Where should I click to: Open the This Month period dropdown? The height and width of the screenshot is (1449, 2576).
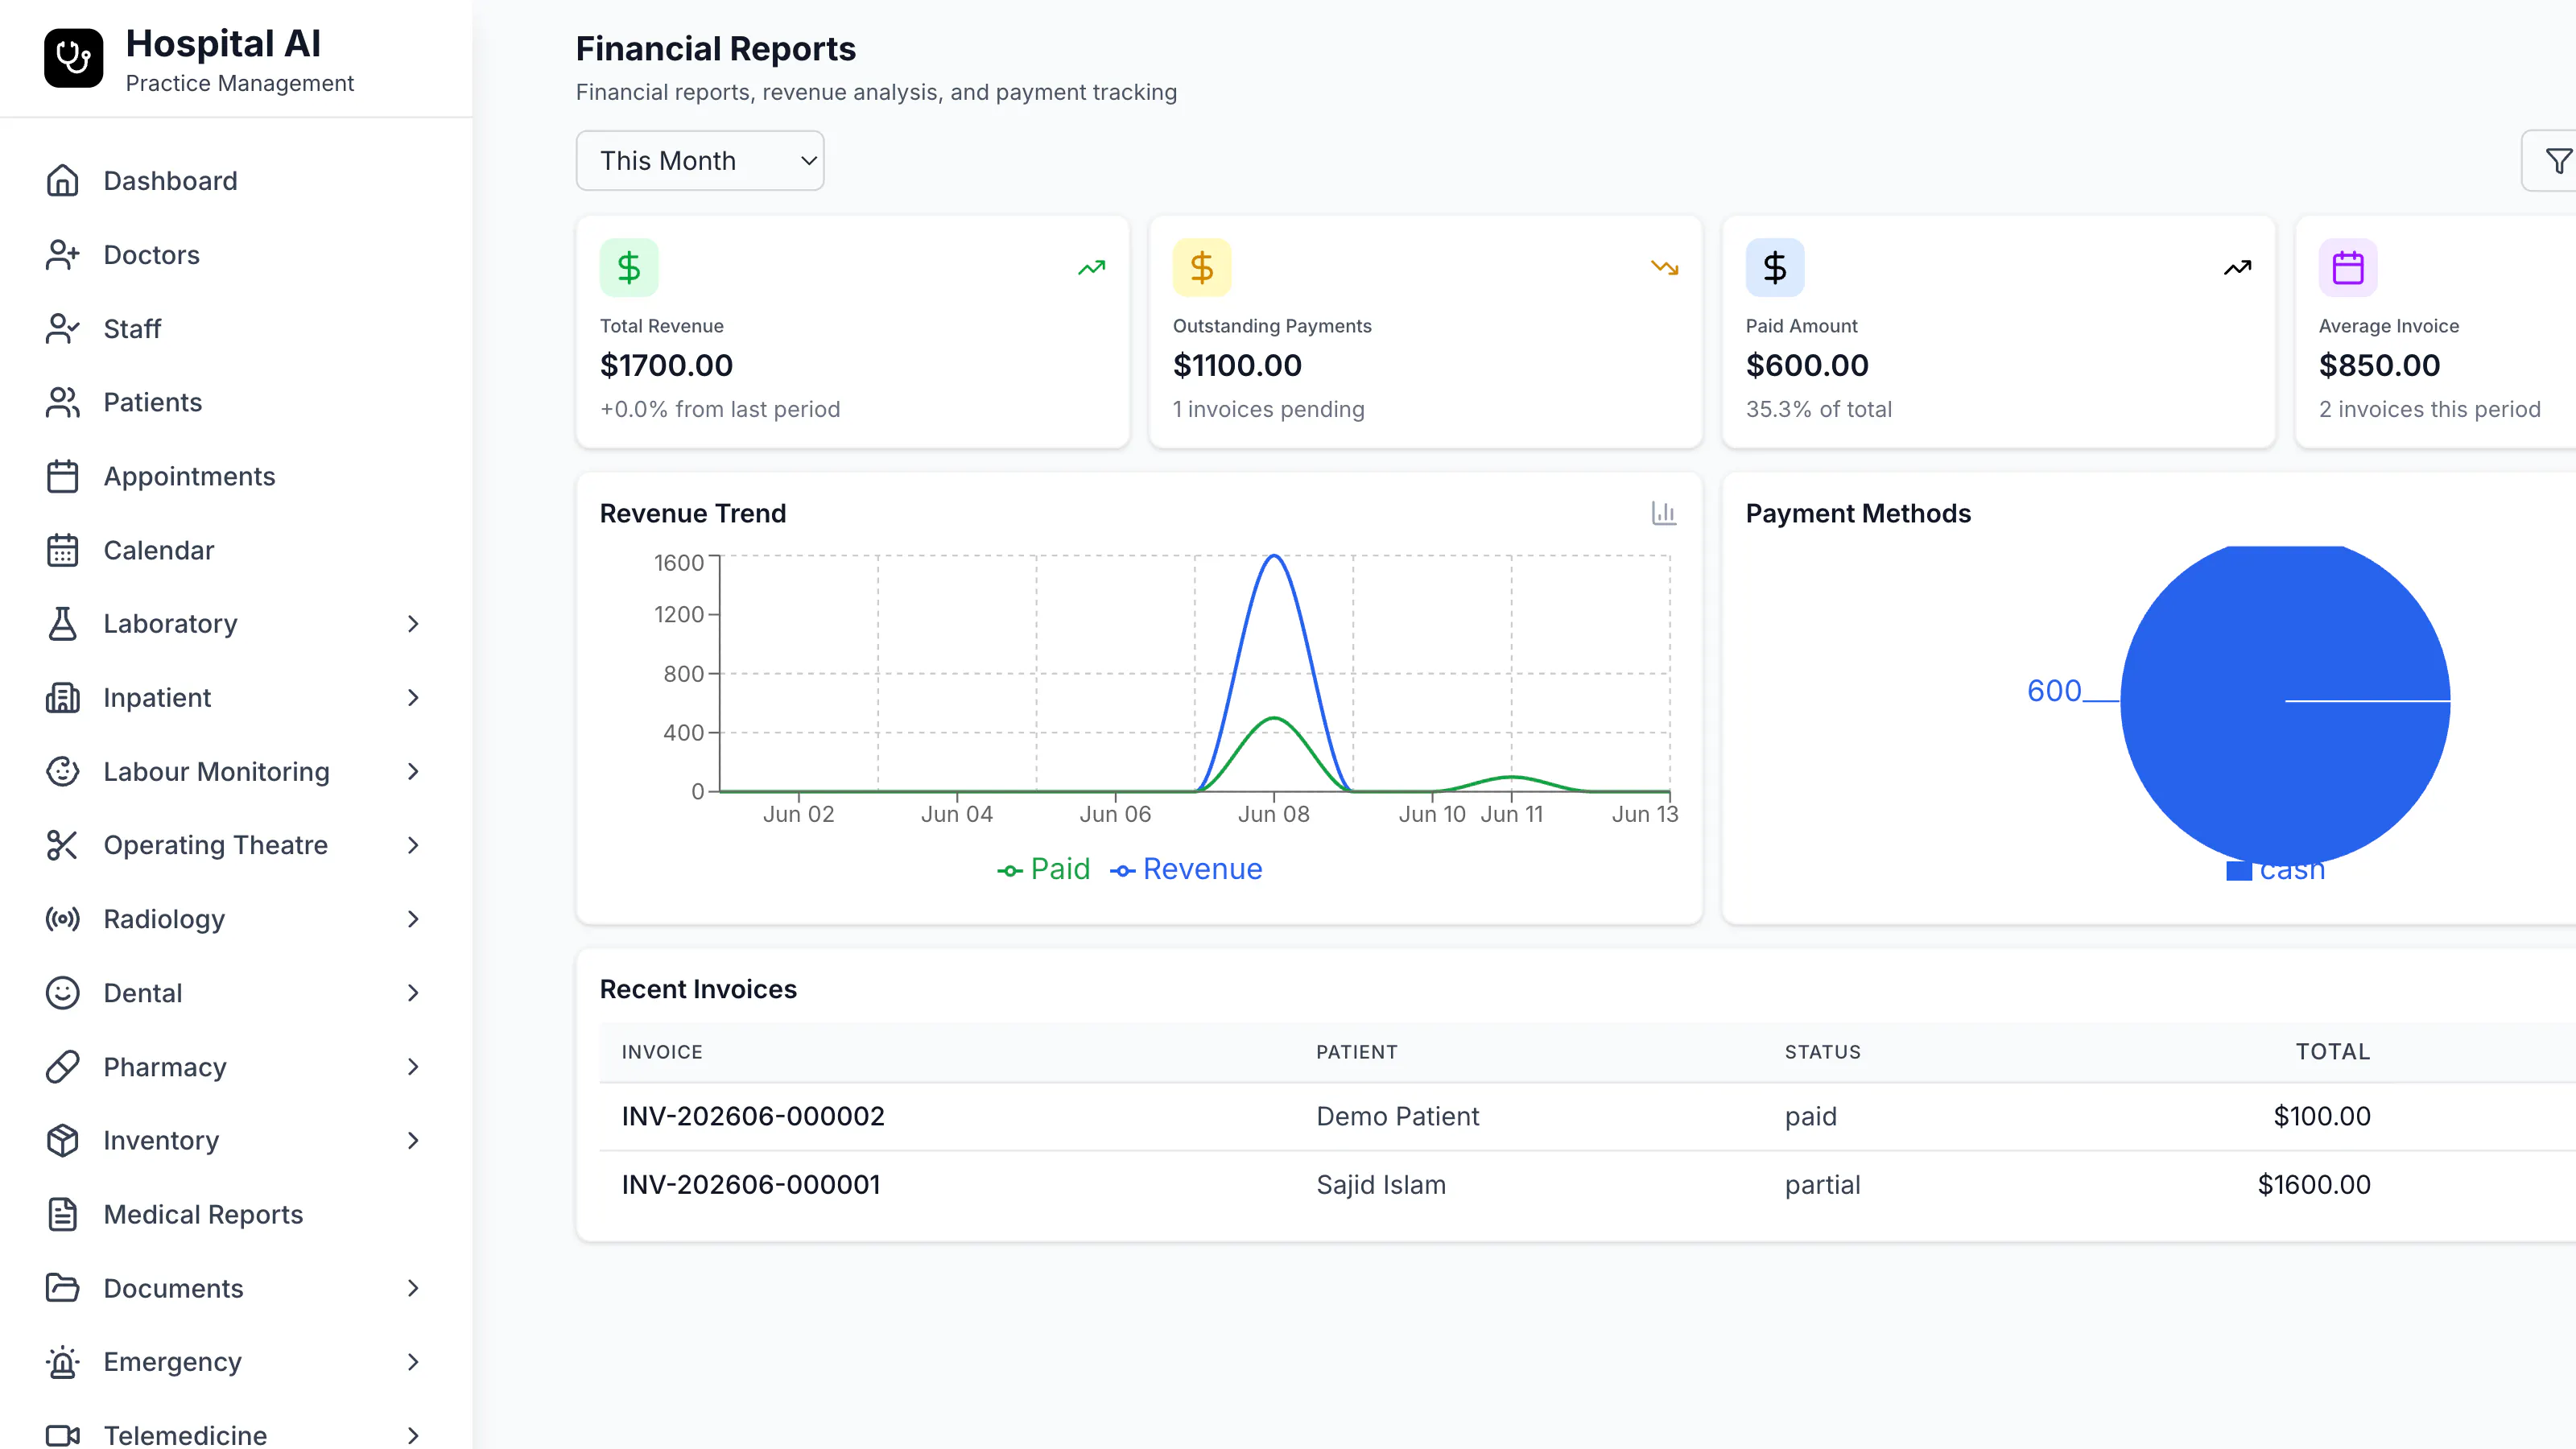pyautogui.click(x=700, y=161)
